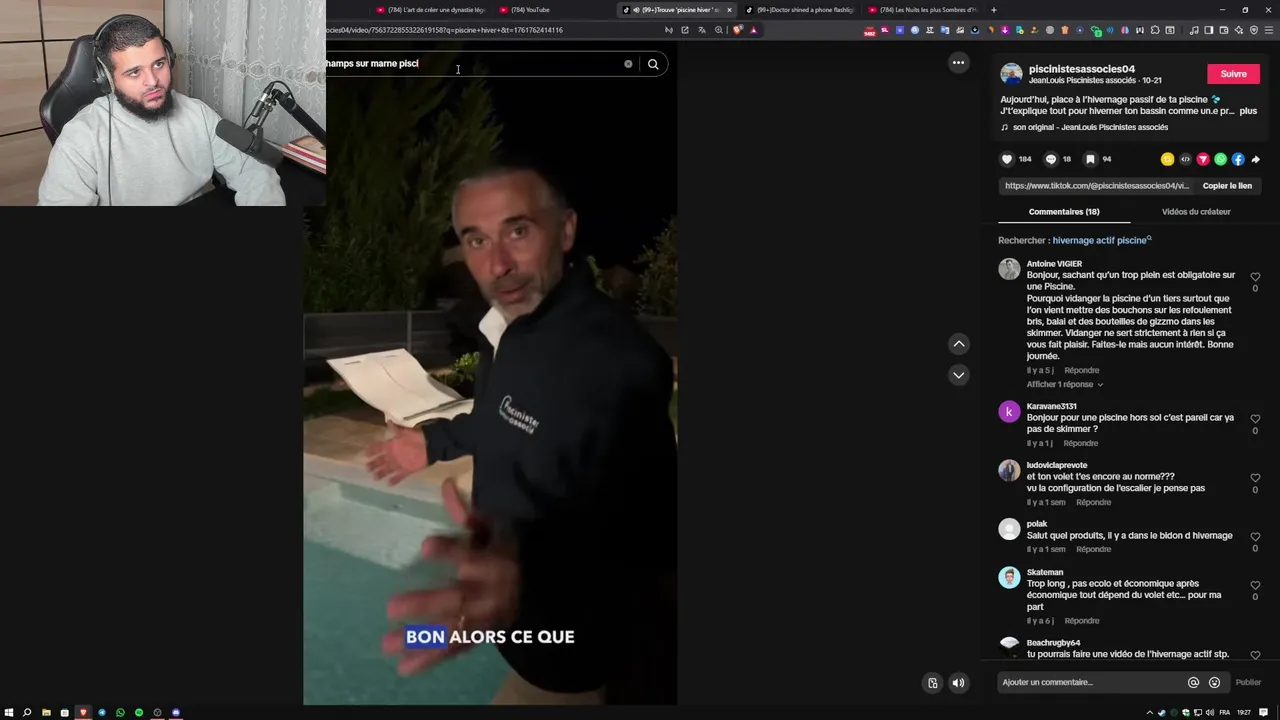1280x720 pixels.
Task: Click the translate page icon
Action: (x=701, y=30)
